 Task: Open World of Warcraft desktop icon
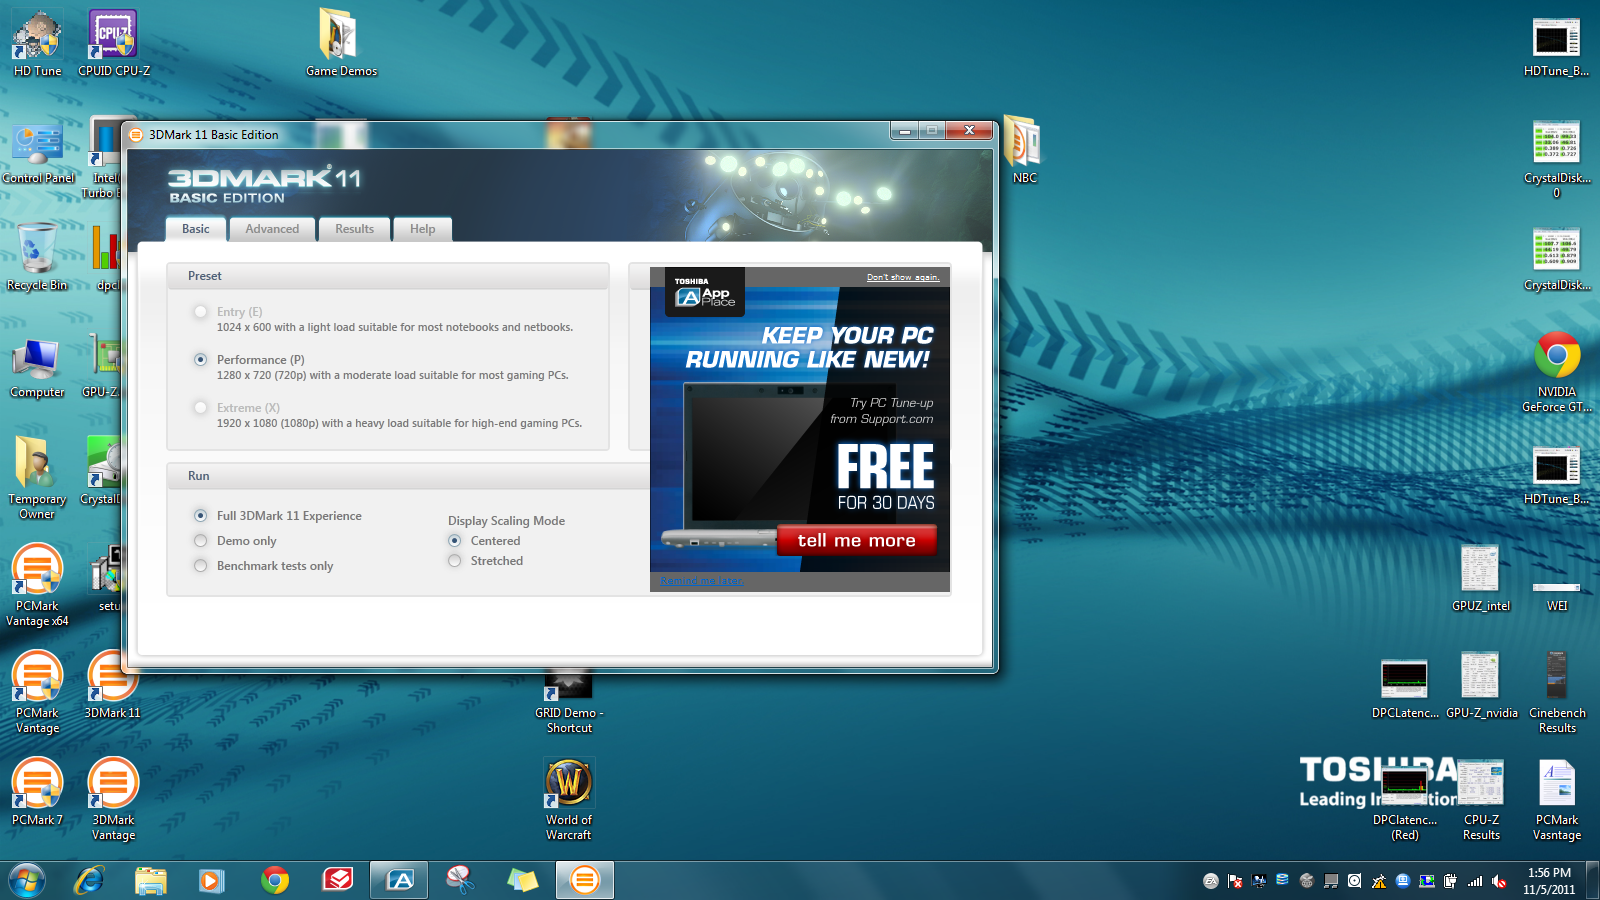[569, 798]
